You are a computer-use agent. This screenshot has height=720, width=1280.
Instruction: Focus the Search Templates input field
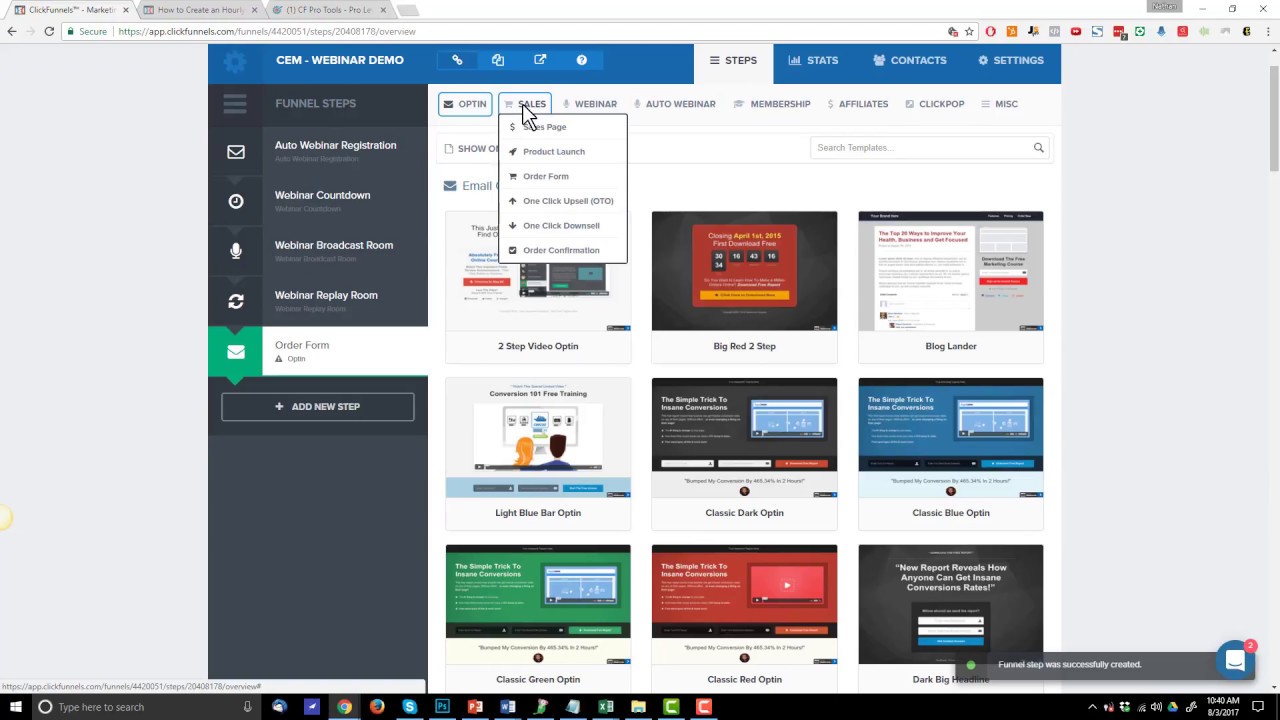click(x=920, y=148)
